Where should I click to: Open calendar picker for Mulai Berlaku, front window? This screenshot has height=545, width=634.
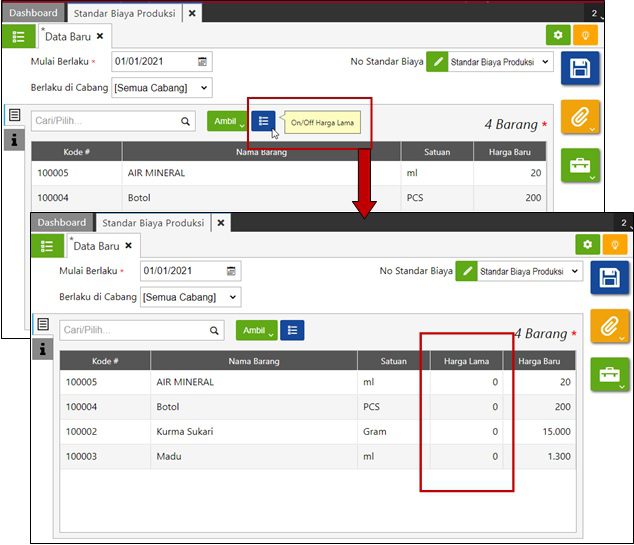231,271
